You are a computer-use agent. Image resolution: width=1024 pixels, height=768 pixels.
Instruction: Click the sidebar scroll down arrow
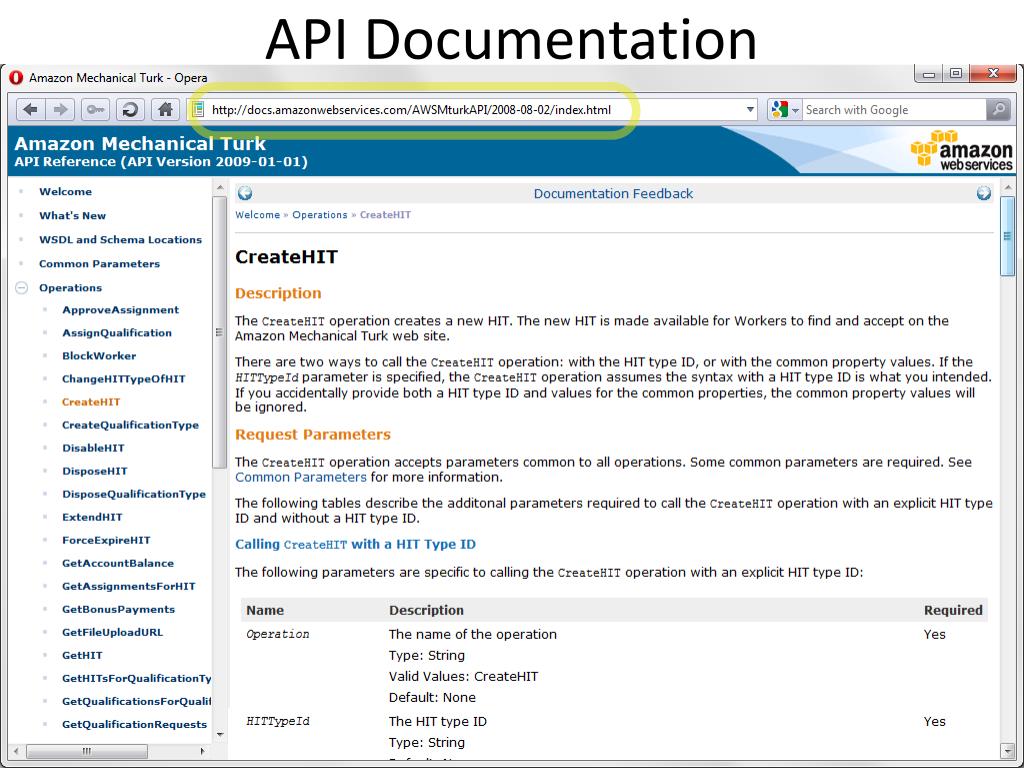pos(219,735)
